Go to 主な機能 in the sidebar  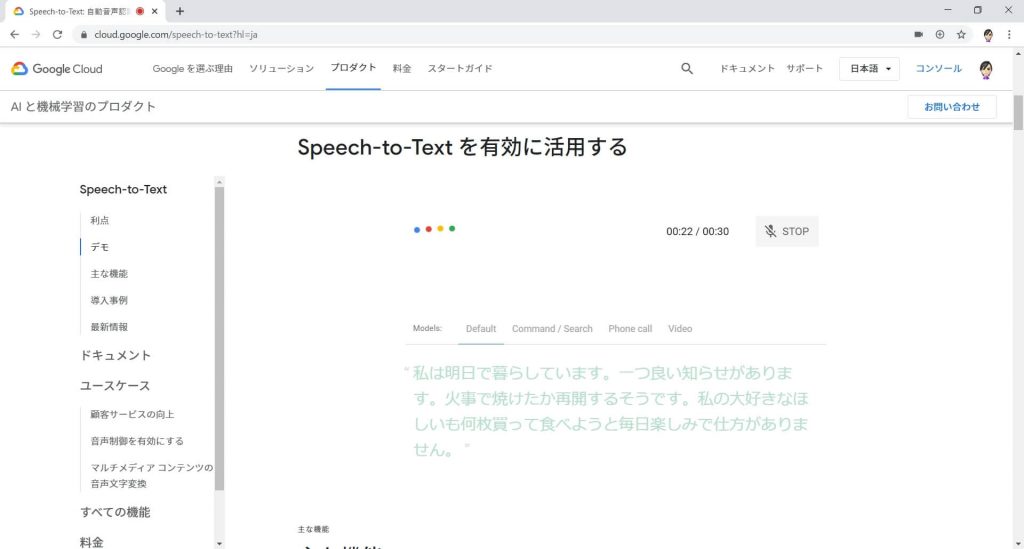click(x=109, y=274)
